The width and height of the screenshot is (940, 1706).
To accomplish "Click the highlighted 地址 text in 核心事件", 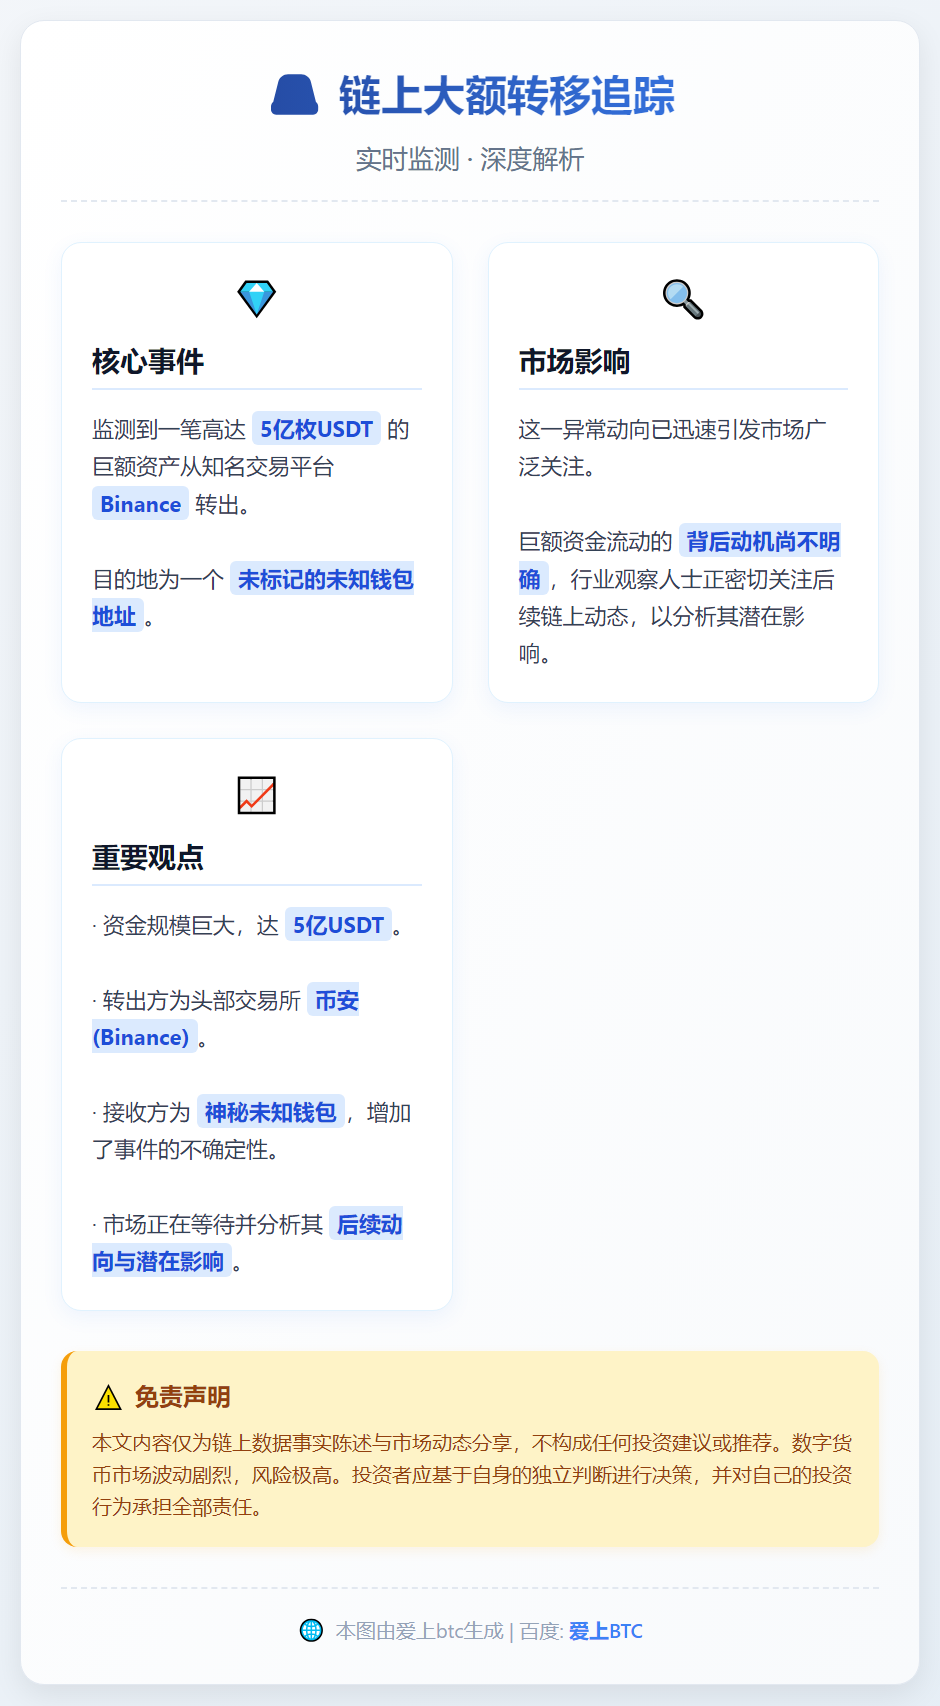I will coord(116,617).
